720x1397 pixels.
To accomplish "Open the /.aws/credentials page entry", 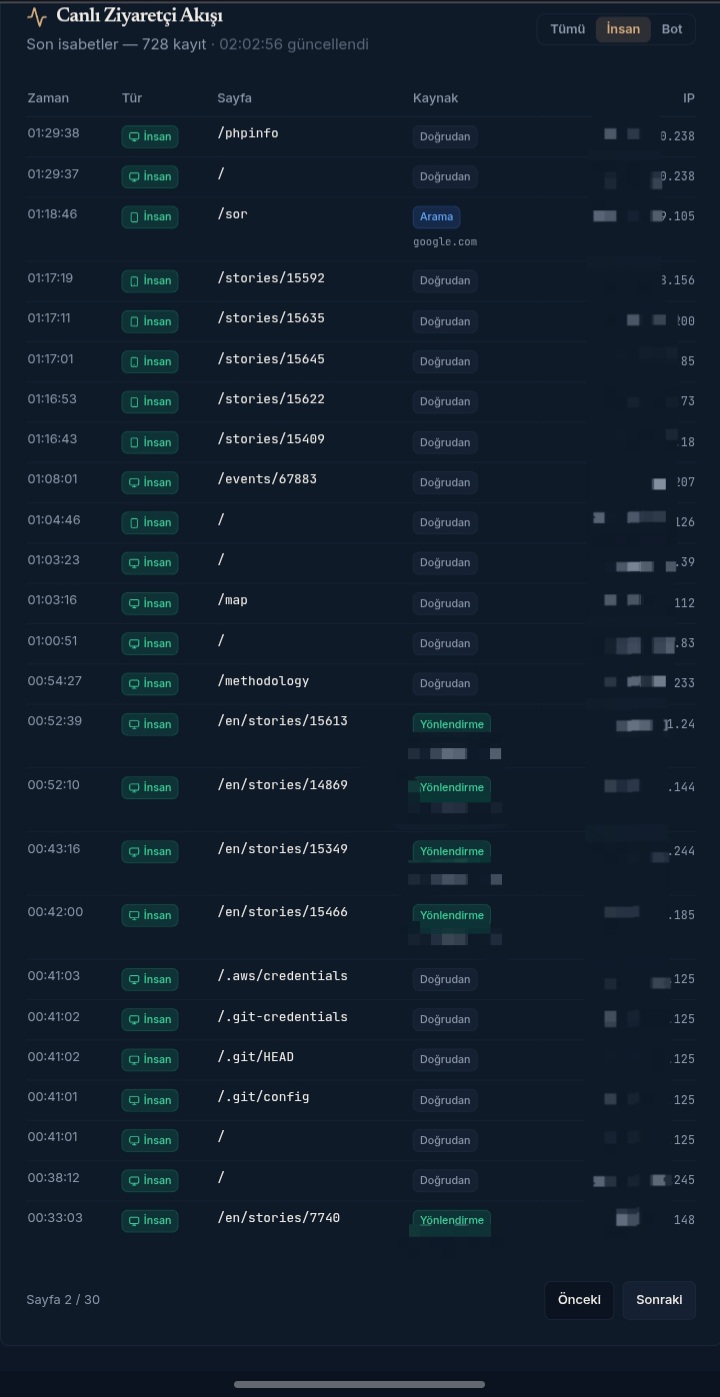I will [x=282, y=976].
